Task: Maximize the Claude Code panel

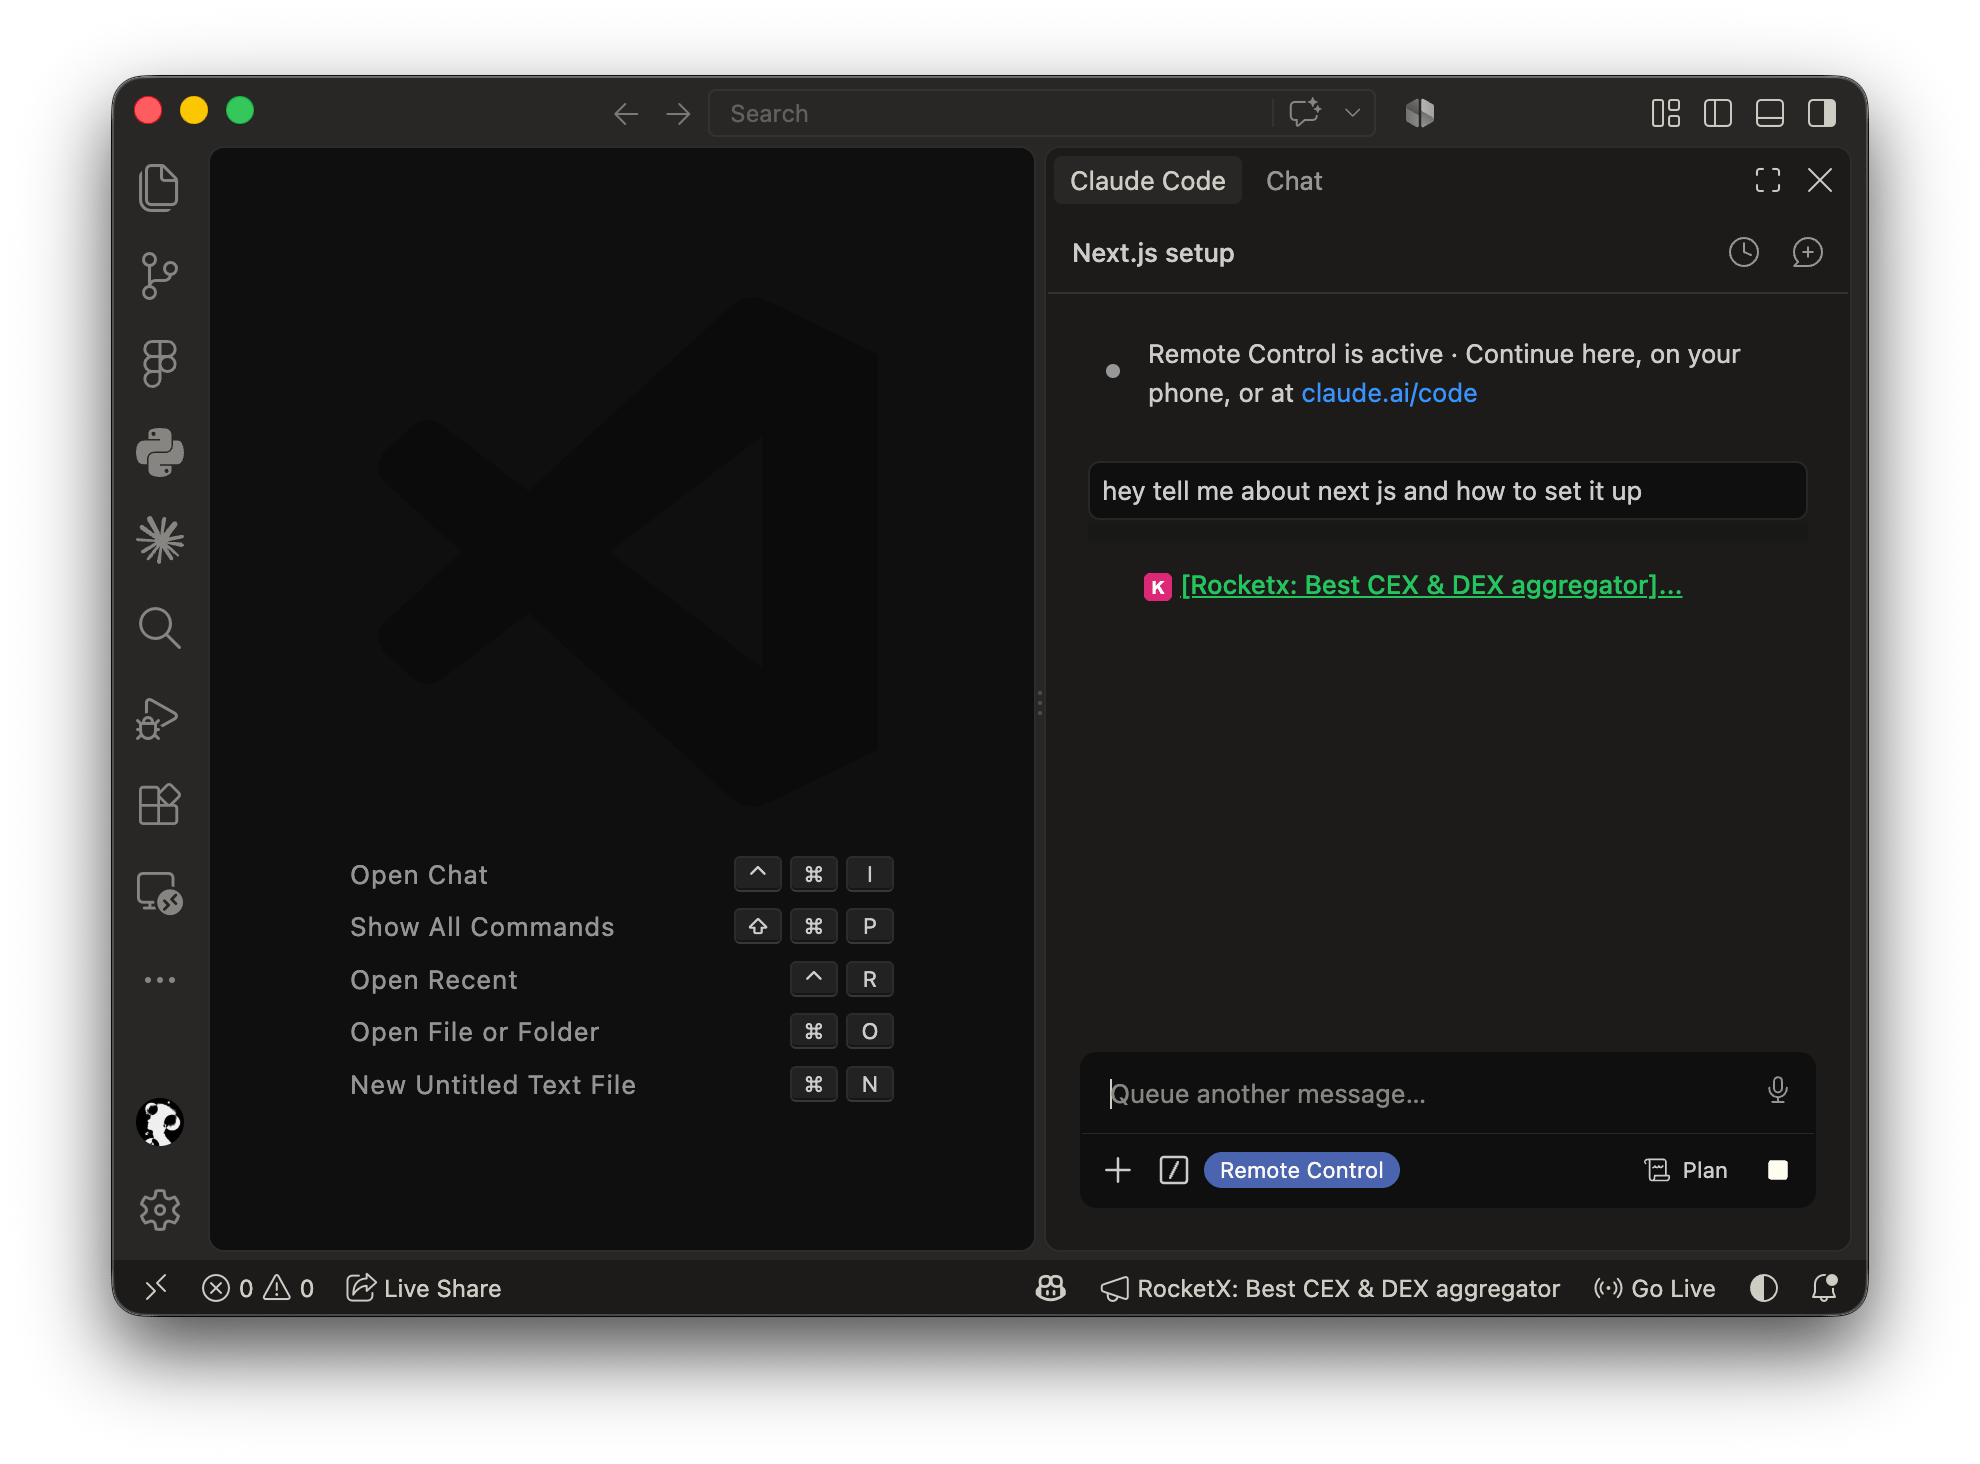Action: click(x=1768, y=180)
